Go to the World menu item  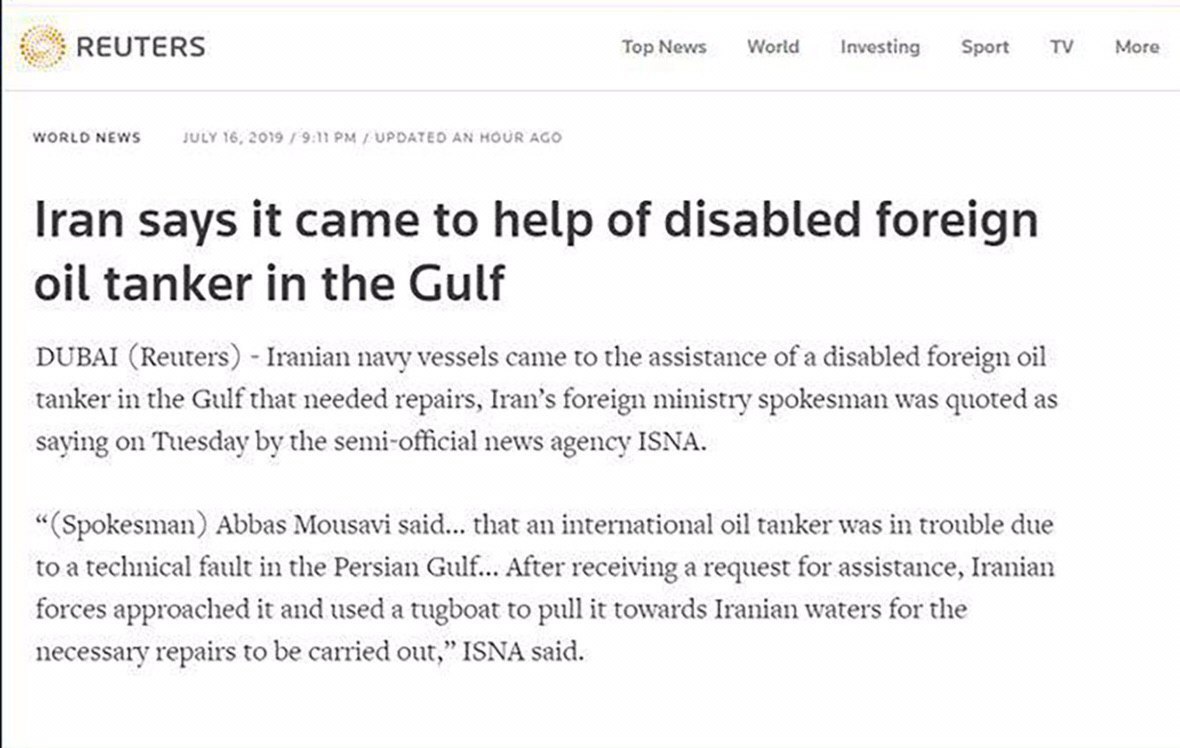click(772, 47)
